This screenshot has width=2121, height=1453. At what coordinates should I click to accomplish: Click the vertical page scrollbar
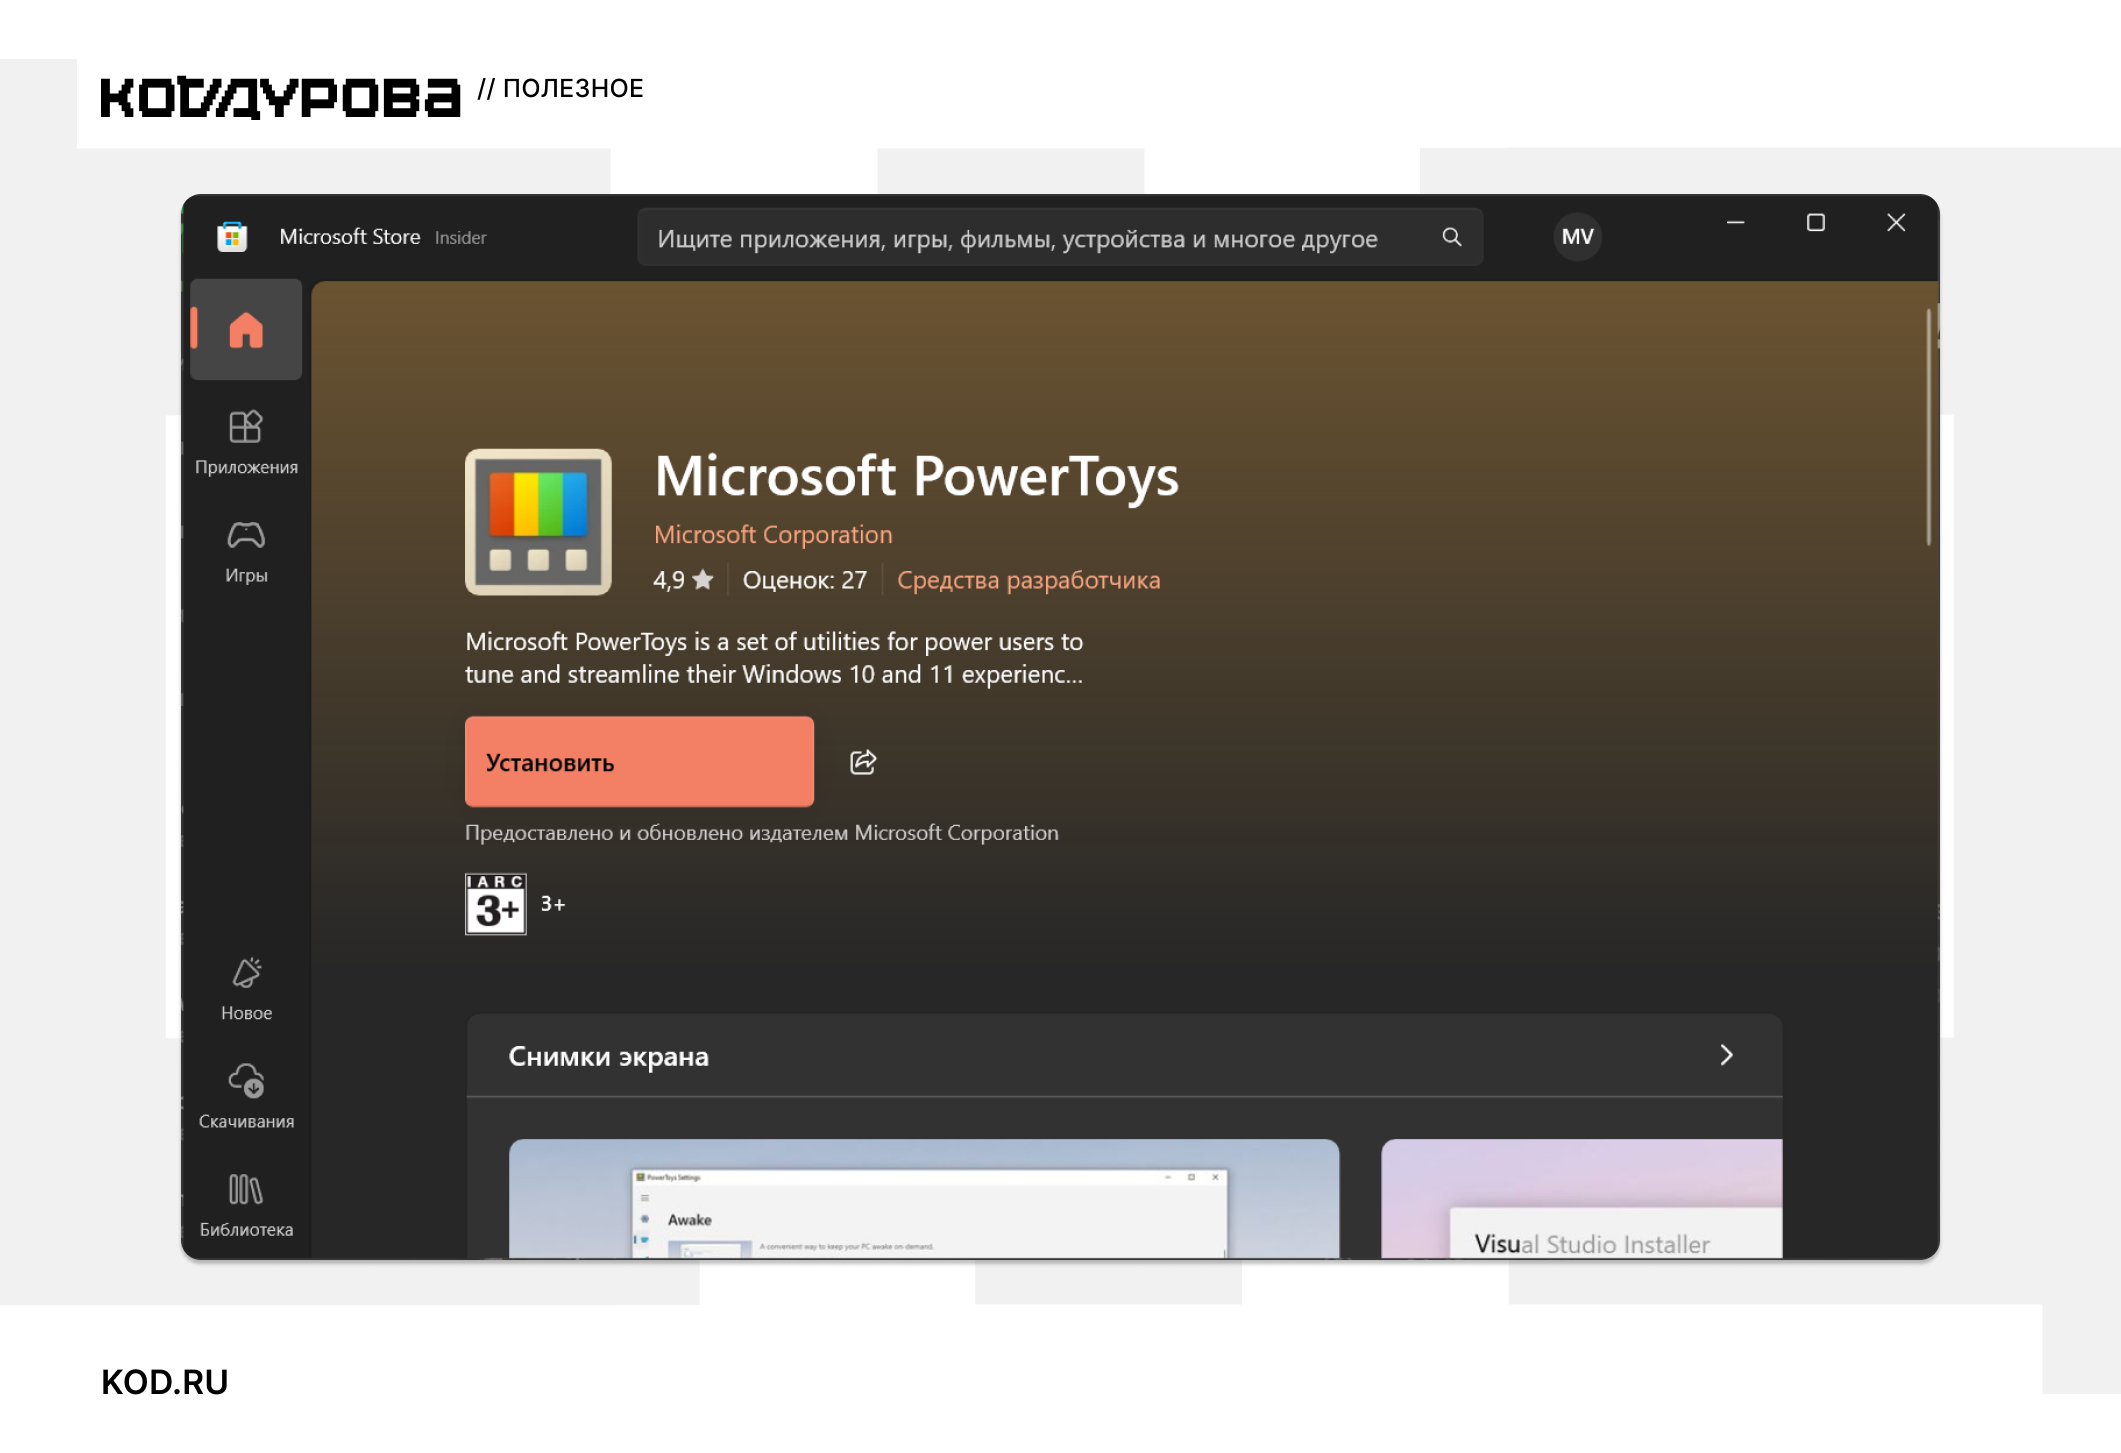click(x=1928, y=427)
